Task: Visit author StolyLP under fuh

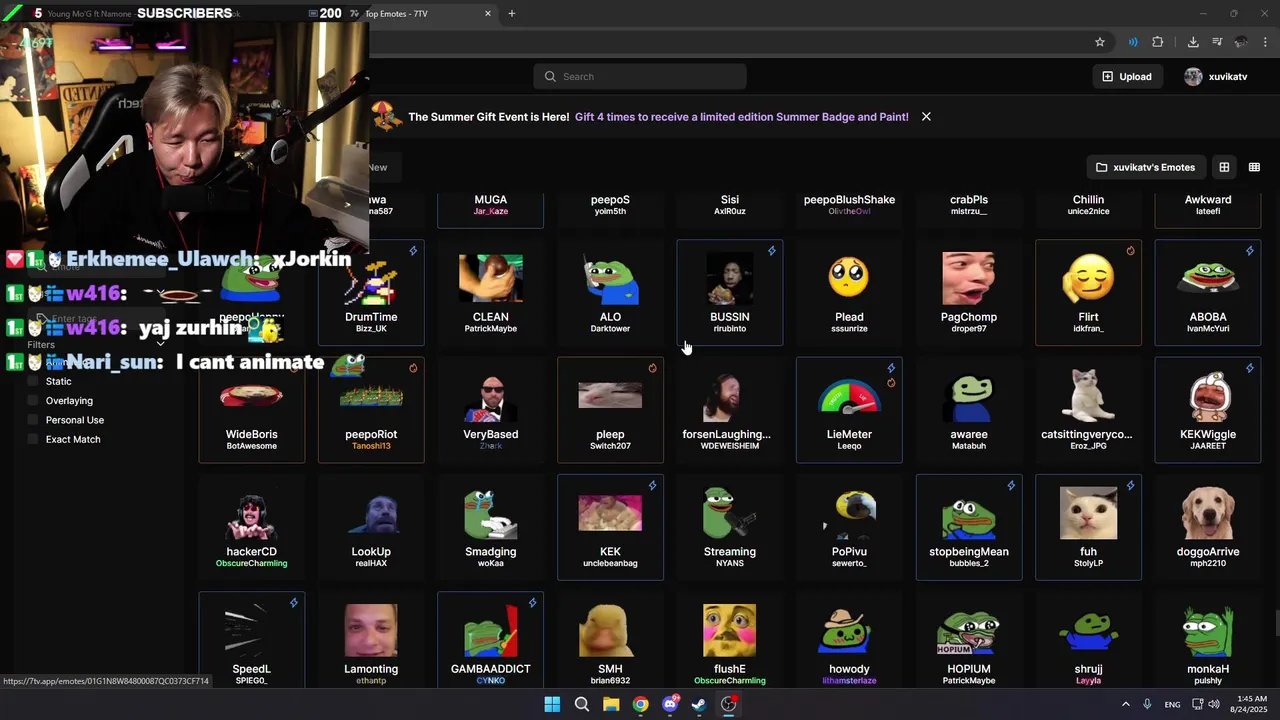Action: point(1088,563)
